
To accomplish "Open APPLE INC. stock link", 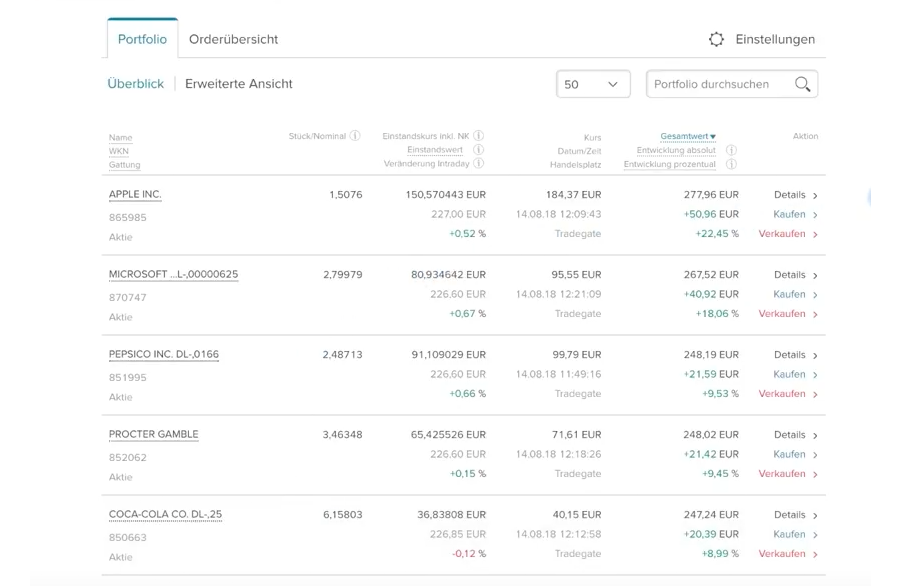I will [135, 195].
